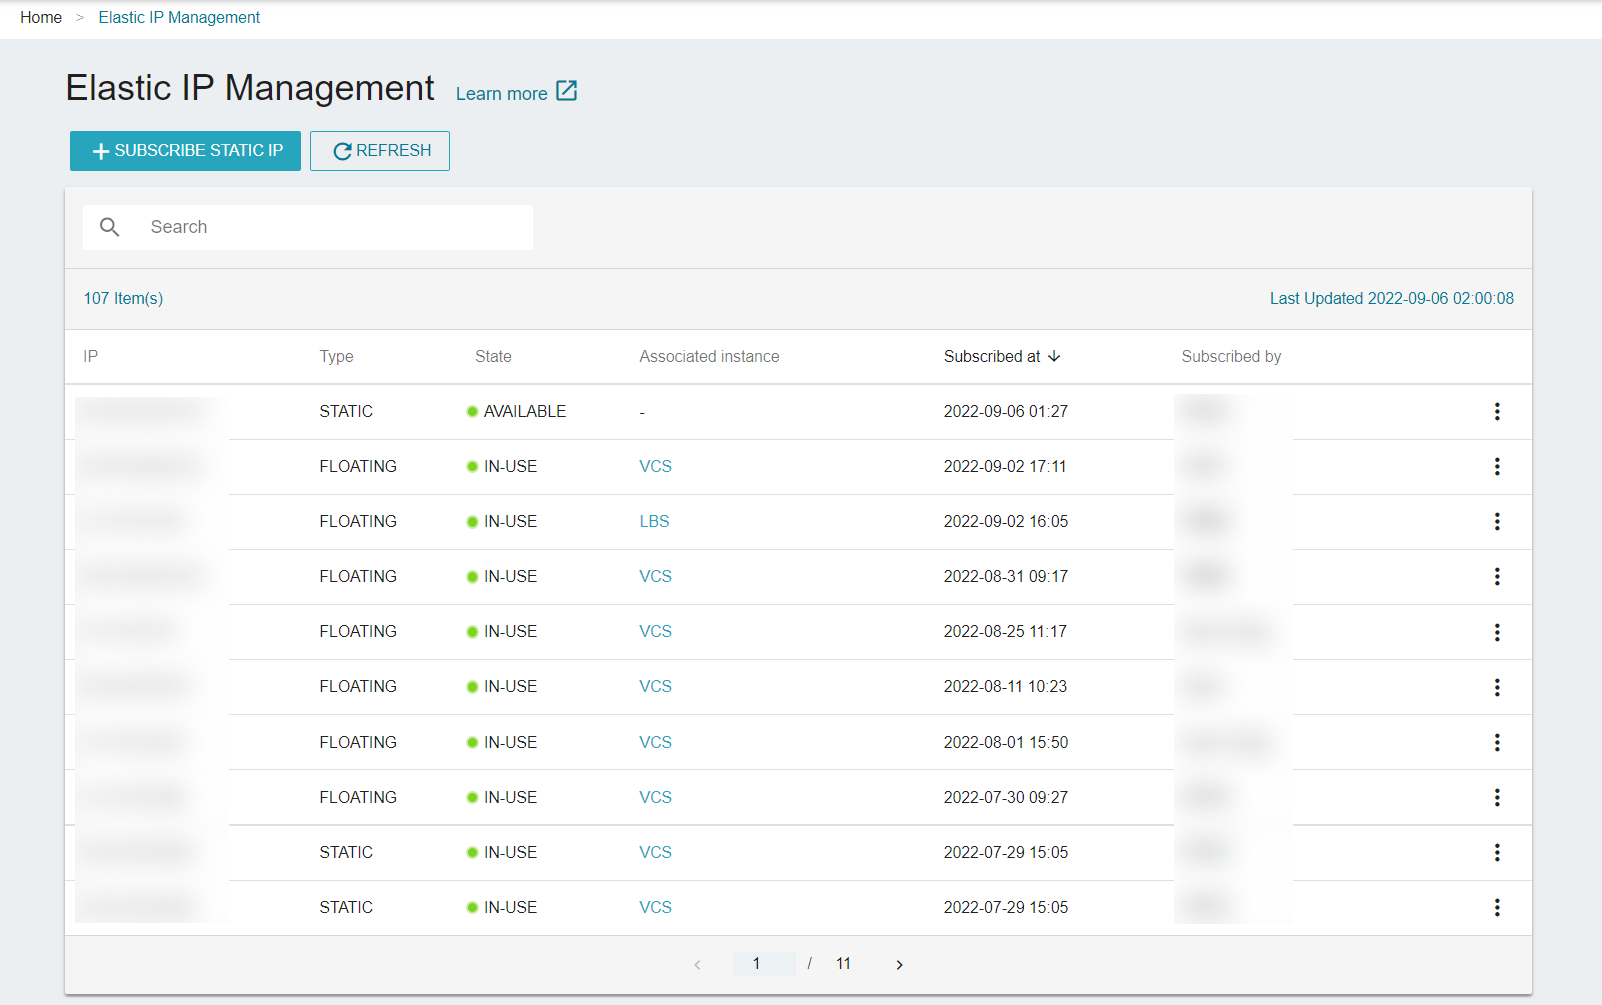The image size is (1602, 1005).
Task: Click the page number input box
Action: pyautogui.click(x=764, y=964)
